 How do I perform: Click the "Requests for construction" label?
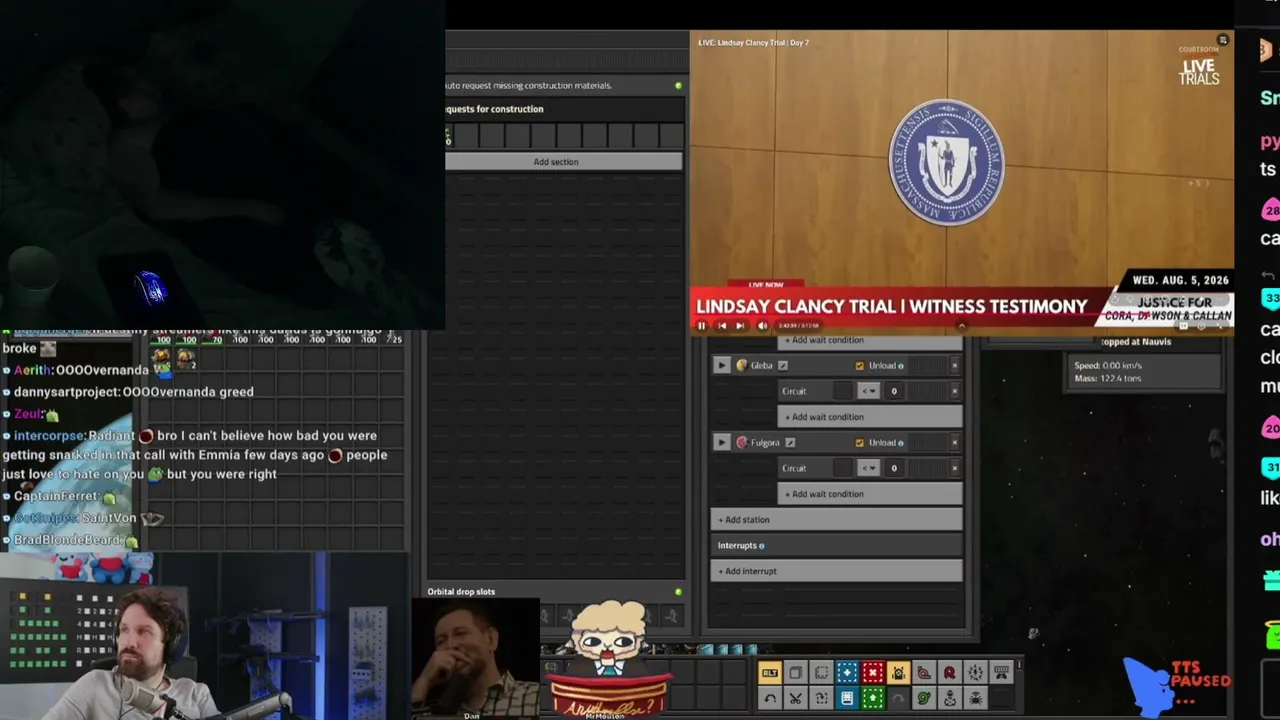(495, 109)
